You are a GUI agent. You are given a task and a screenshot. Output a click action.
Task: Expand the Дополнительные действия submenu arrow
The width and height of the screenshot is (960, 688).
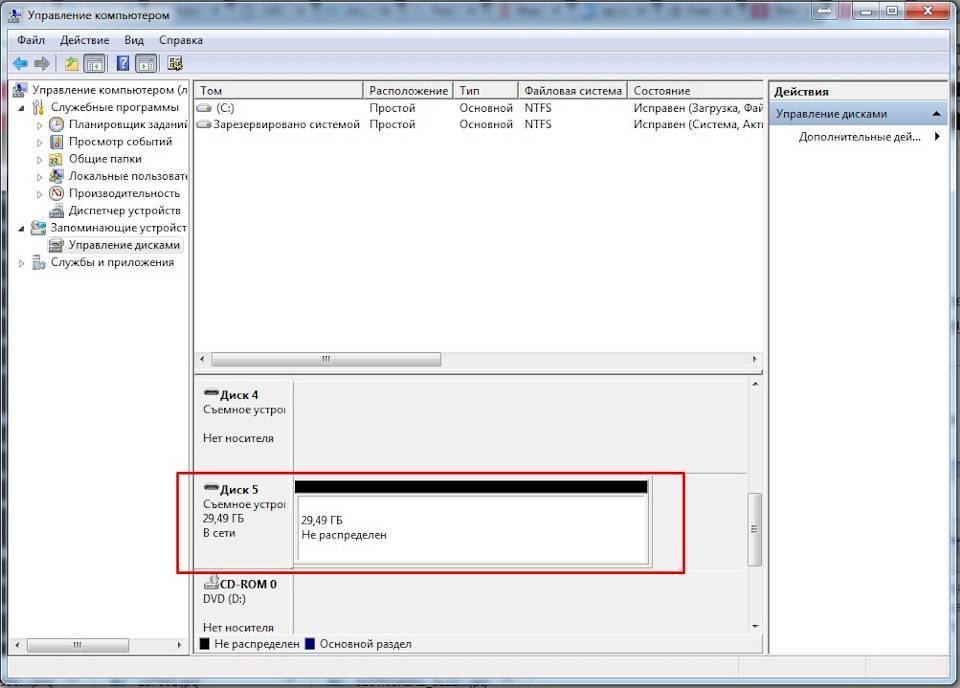[x=937, y=137]
